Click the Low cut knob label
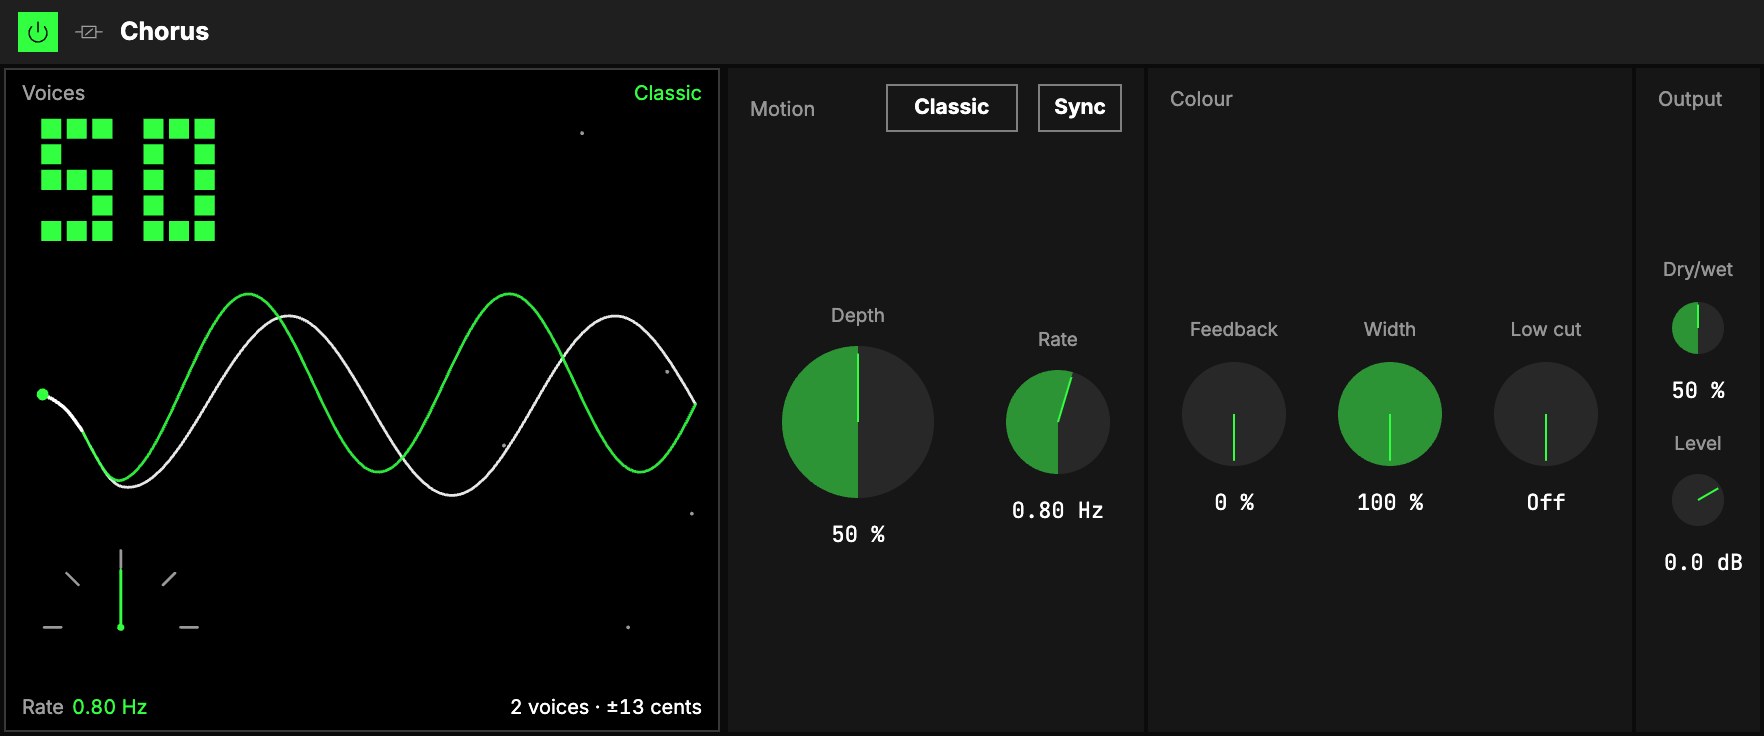Viewport: 1764px width, 736px height. 1546,329
